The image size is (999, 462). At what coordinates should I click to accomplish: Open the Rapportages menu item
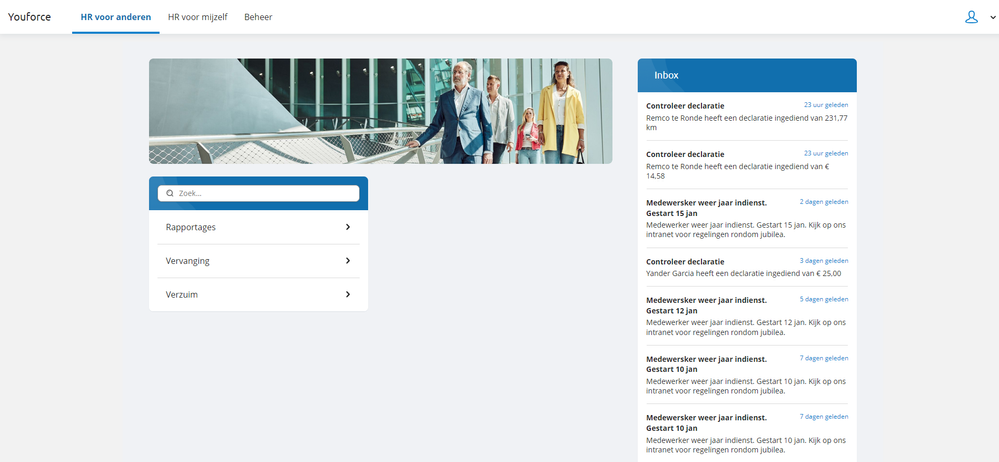tap(259, 227)
